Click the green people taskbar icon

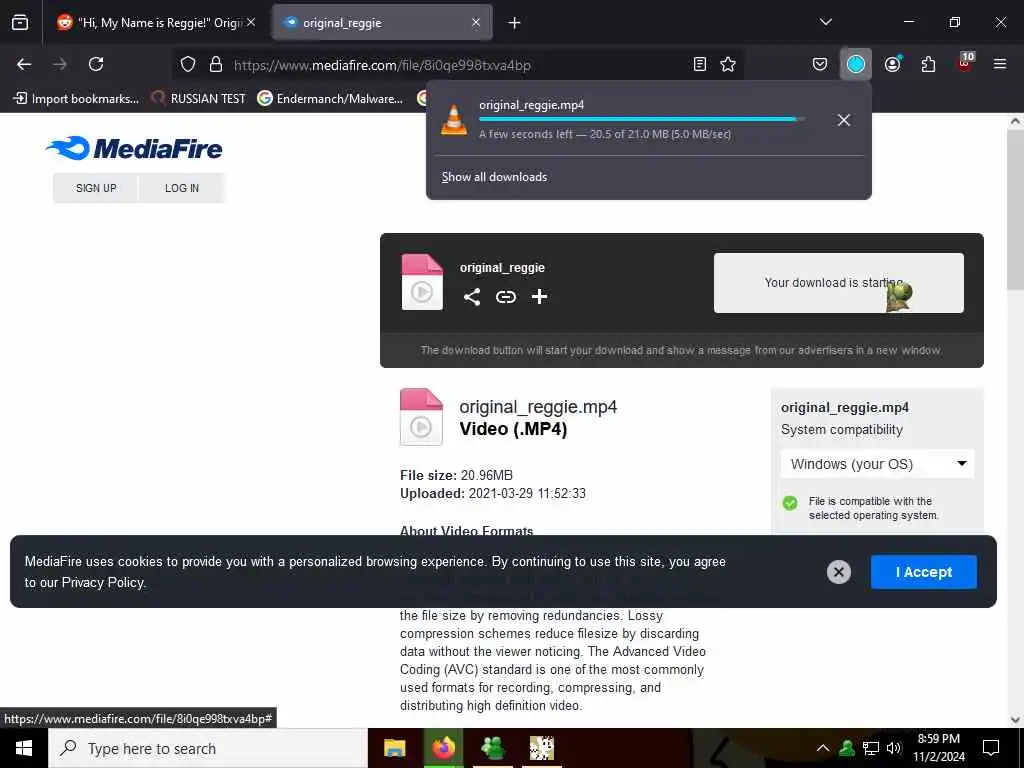[x=492, y=748]
